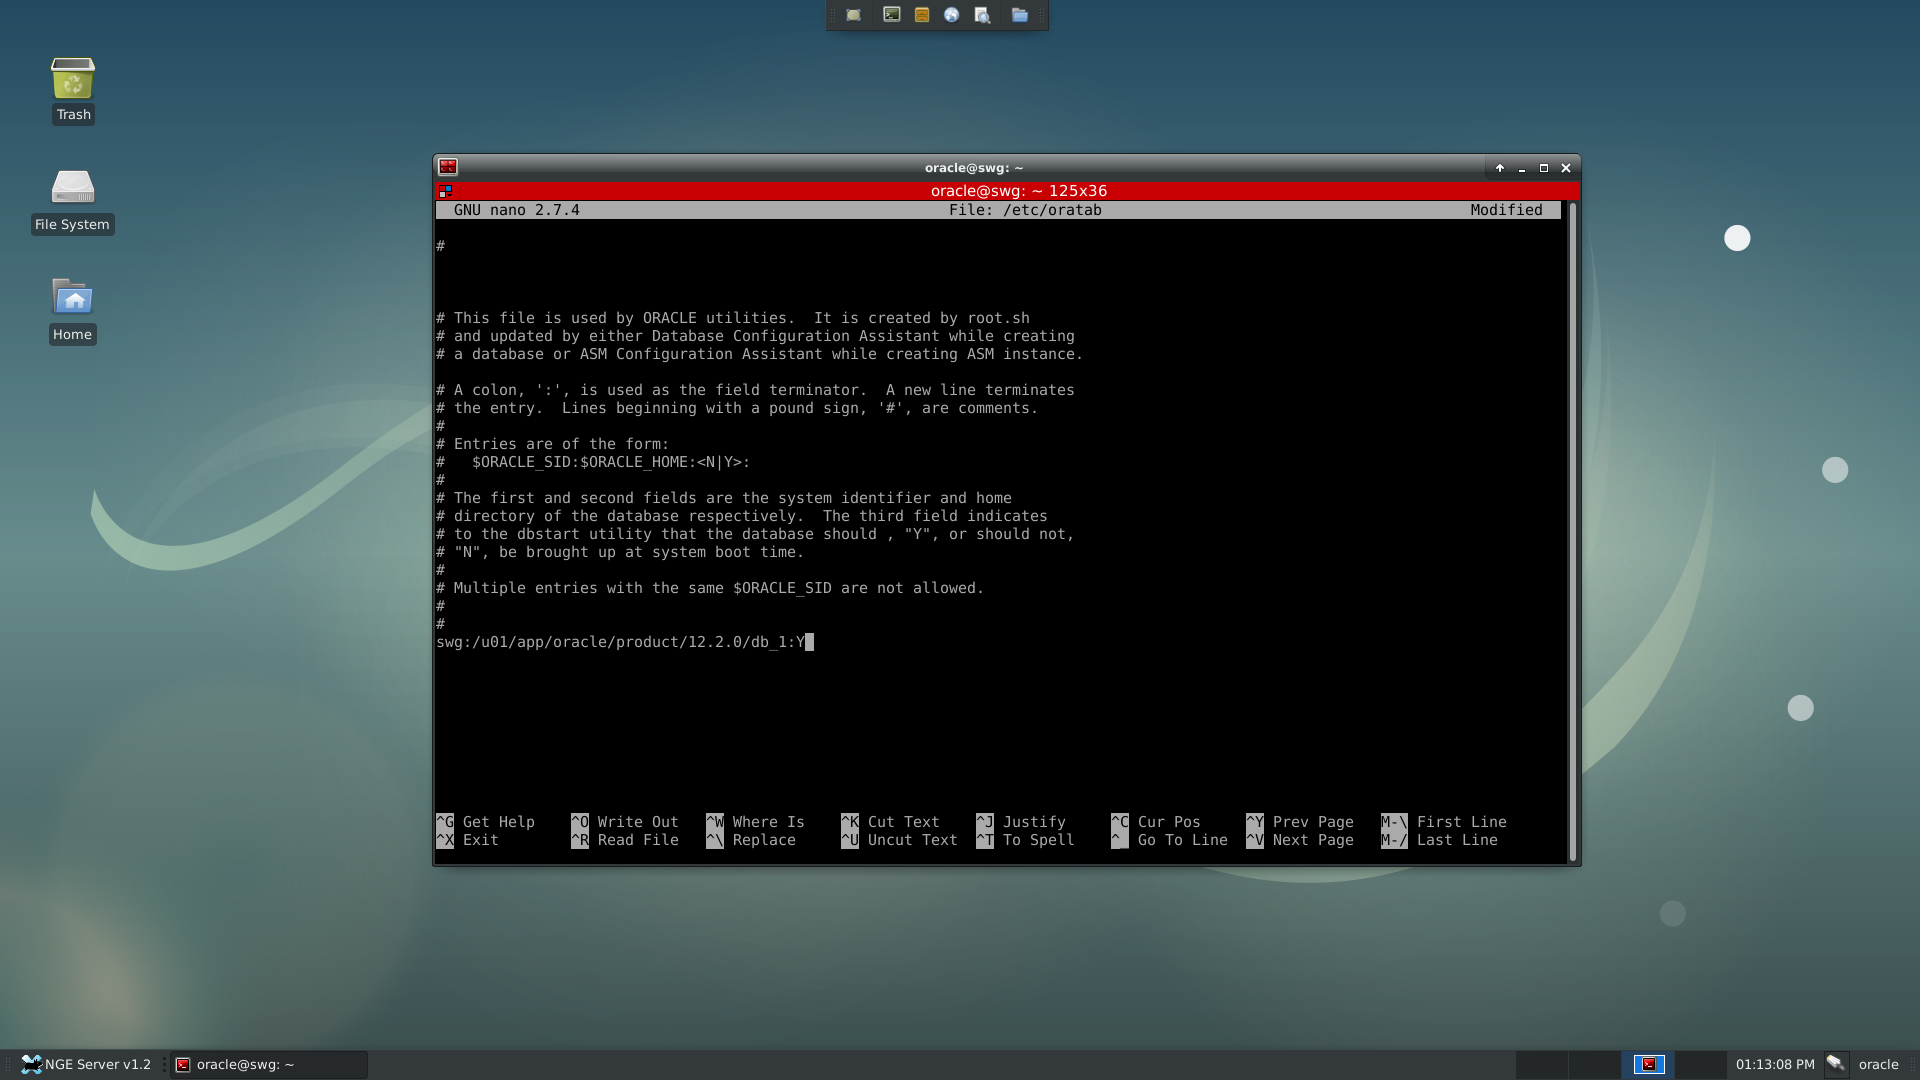
Task: Select the Trash desktop icon
Action: [x=73, y=90]
